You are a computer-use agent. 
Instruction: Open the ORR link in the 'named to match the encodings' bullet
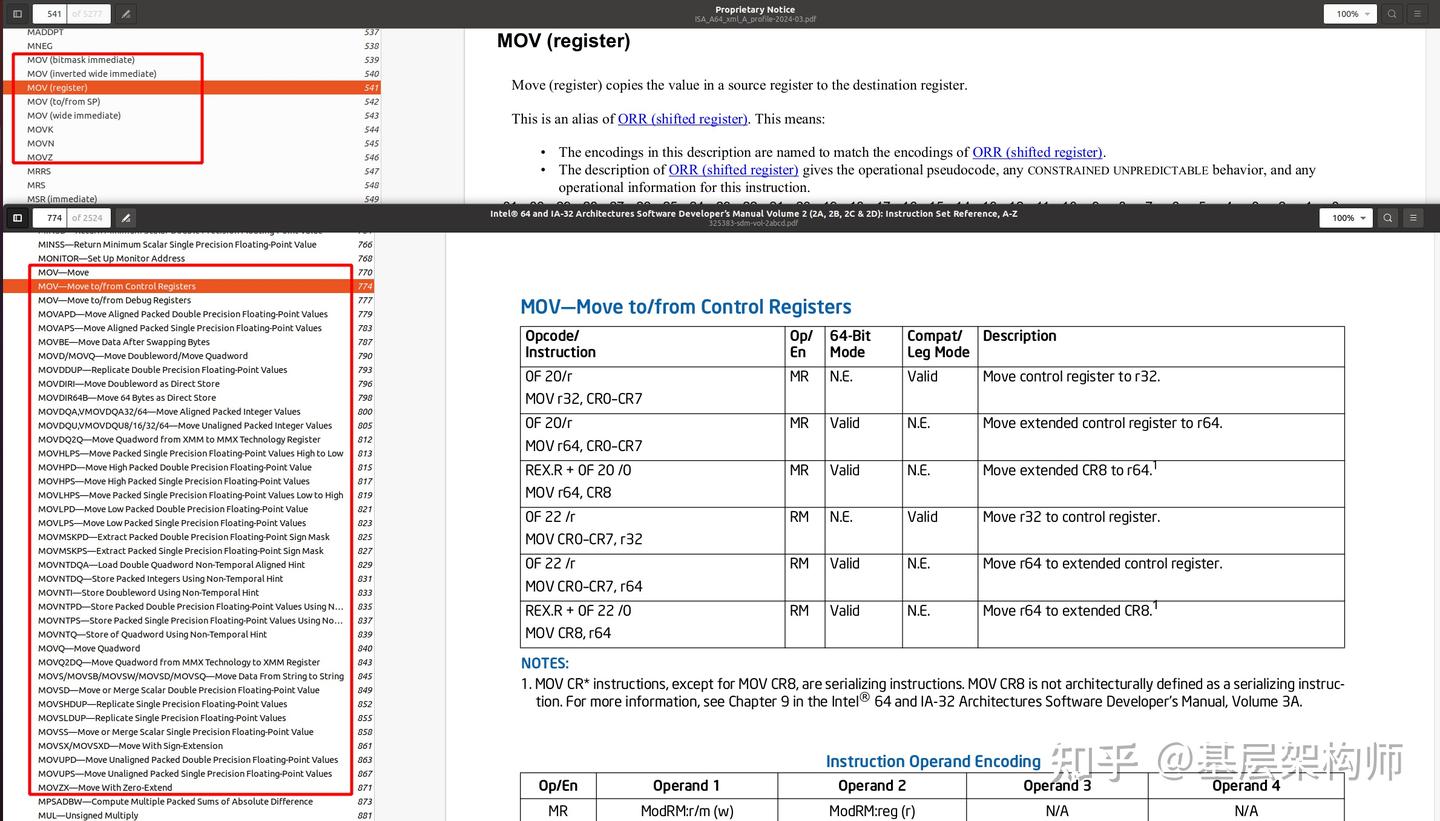tap(1037, 152)
